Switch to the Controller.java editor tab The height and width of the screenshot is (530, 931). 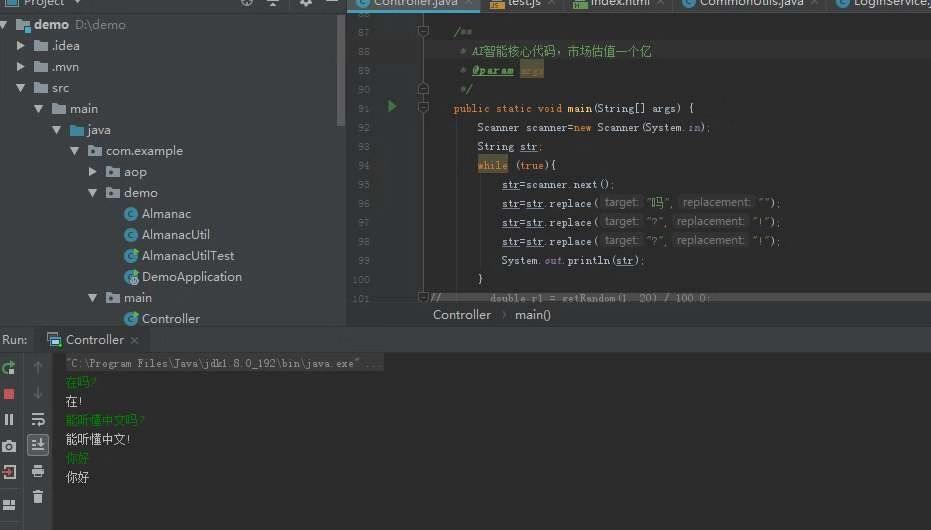tap(415, 4)
